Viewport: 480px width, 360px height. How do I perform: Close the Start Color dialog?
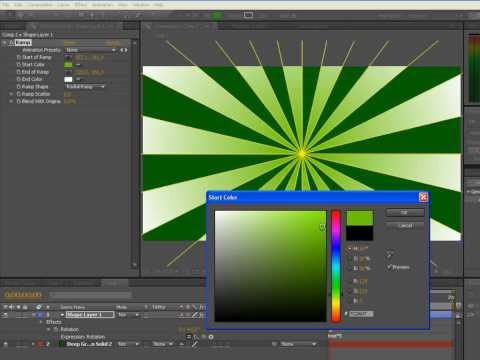(423, 197)
